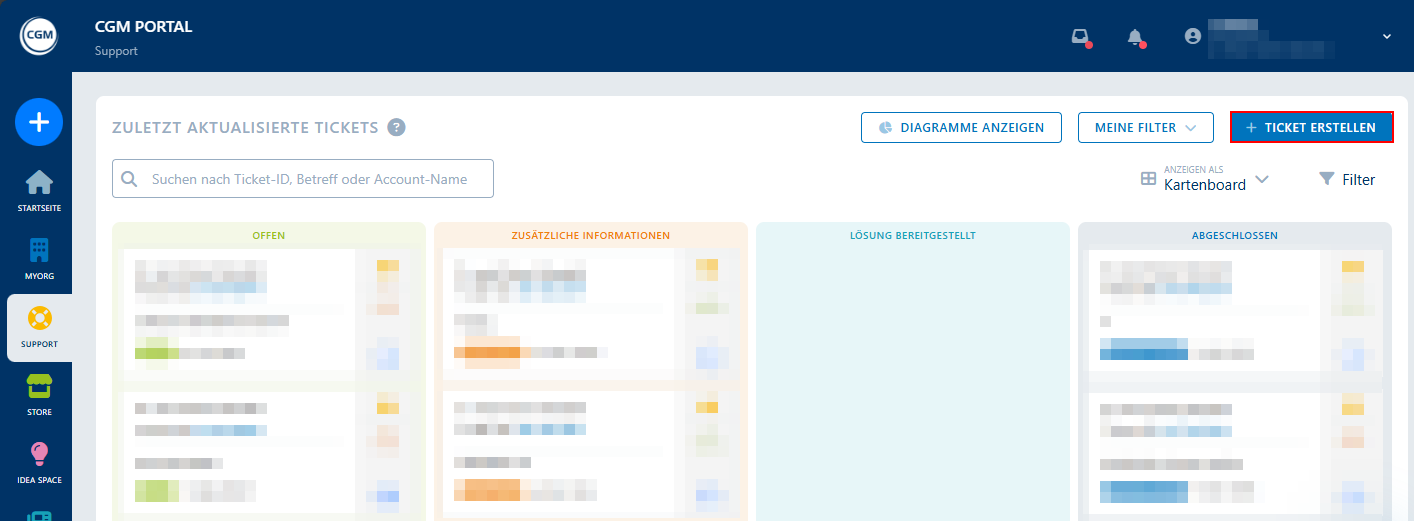The image size is (1414, 521).
Task: Click the user profile avatar icon
Action: coord(1192,36)
